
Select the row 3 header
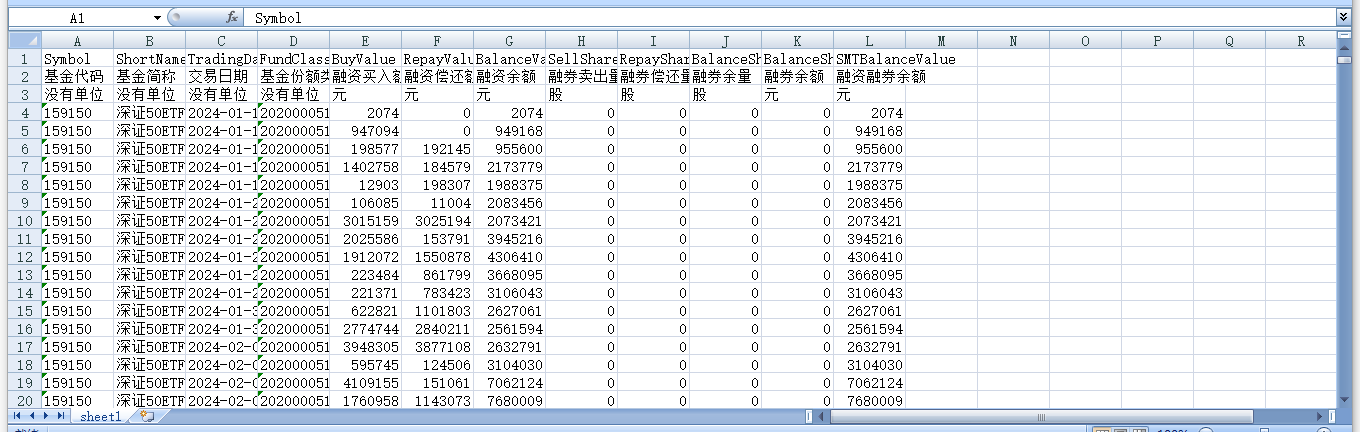[x=25, y=95]
